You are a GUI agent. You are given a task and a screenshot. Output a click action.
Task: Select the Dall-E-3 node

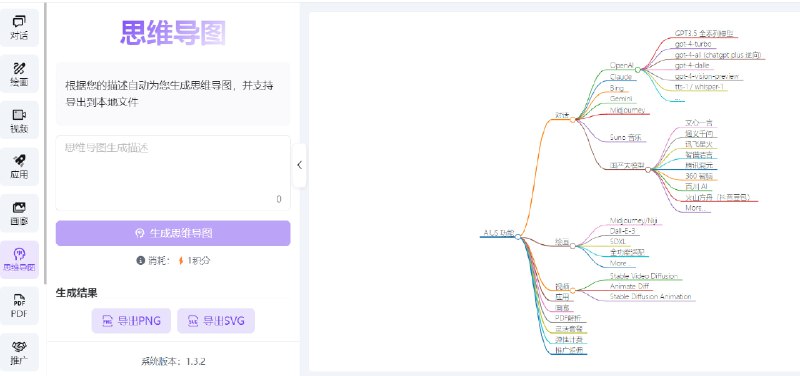coord(622,231)
